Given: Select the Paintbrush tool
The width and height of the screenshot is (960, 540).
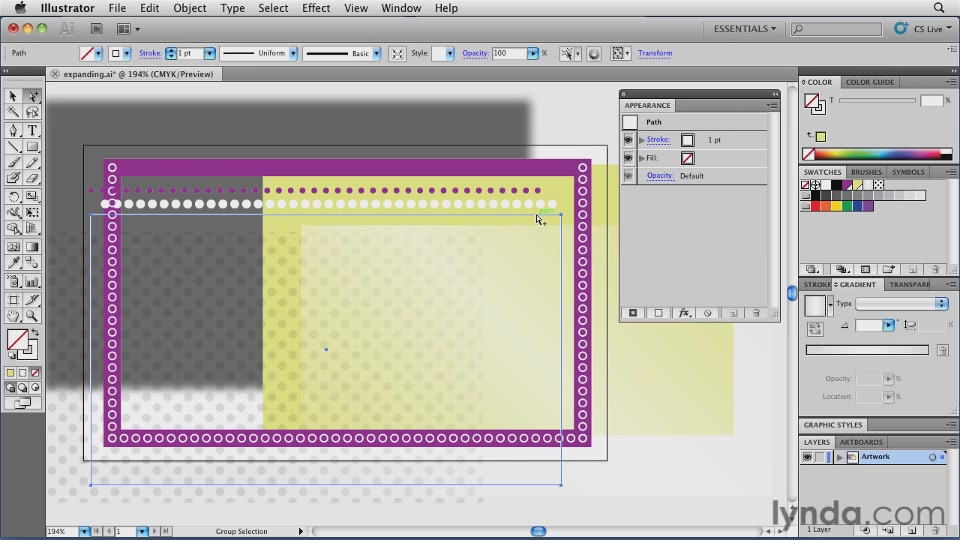Looking at the screenshot, I should [x=13, y=162].
